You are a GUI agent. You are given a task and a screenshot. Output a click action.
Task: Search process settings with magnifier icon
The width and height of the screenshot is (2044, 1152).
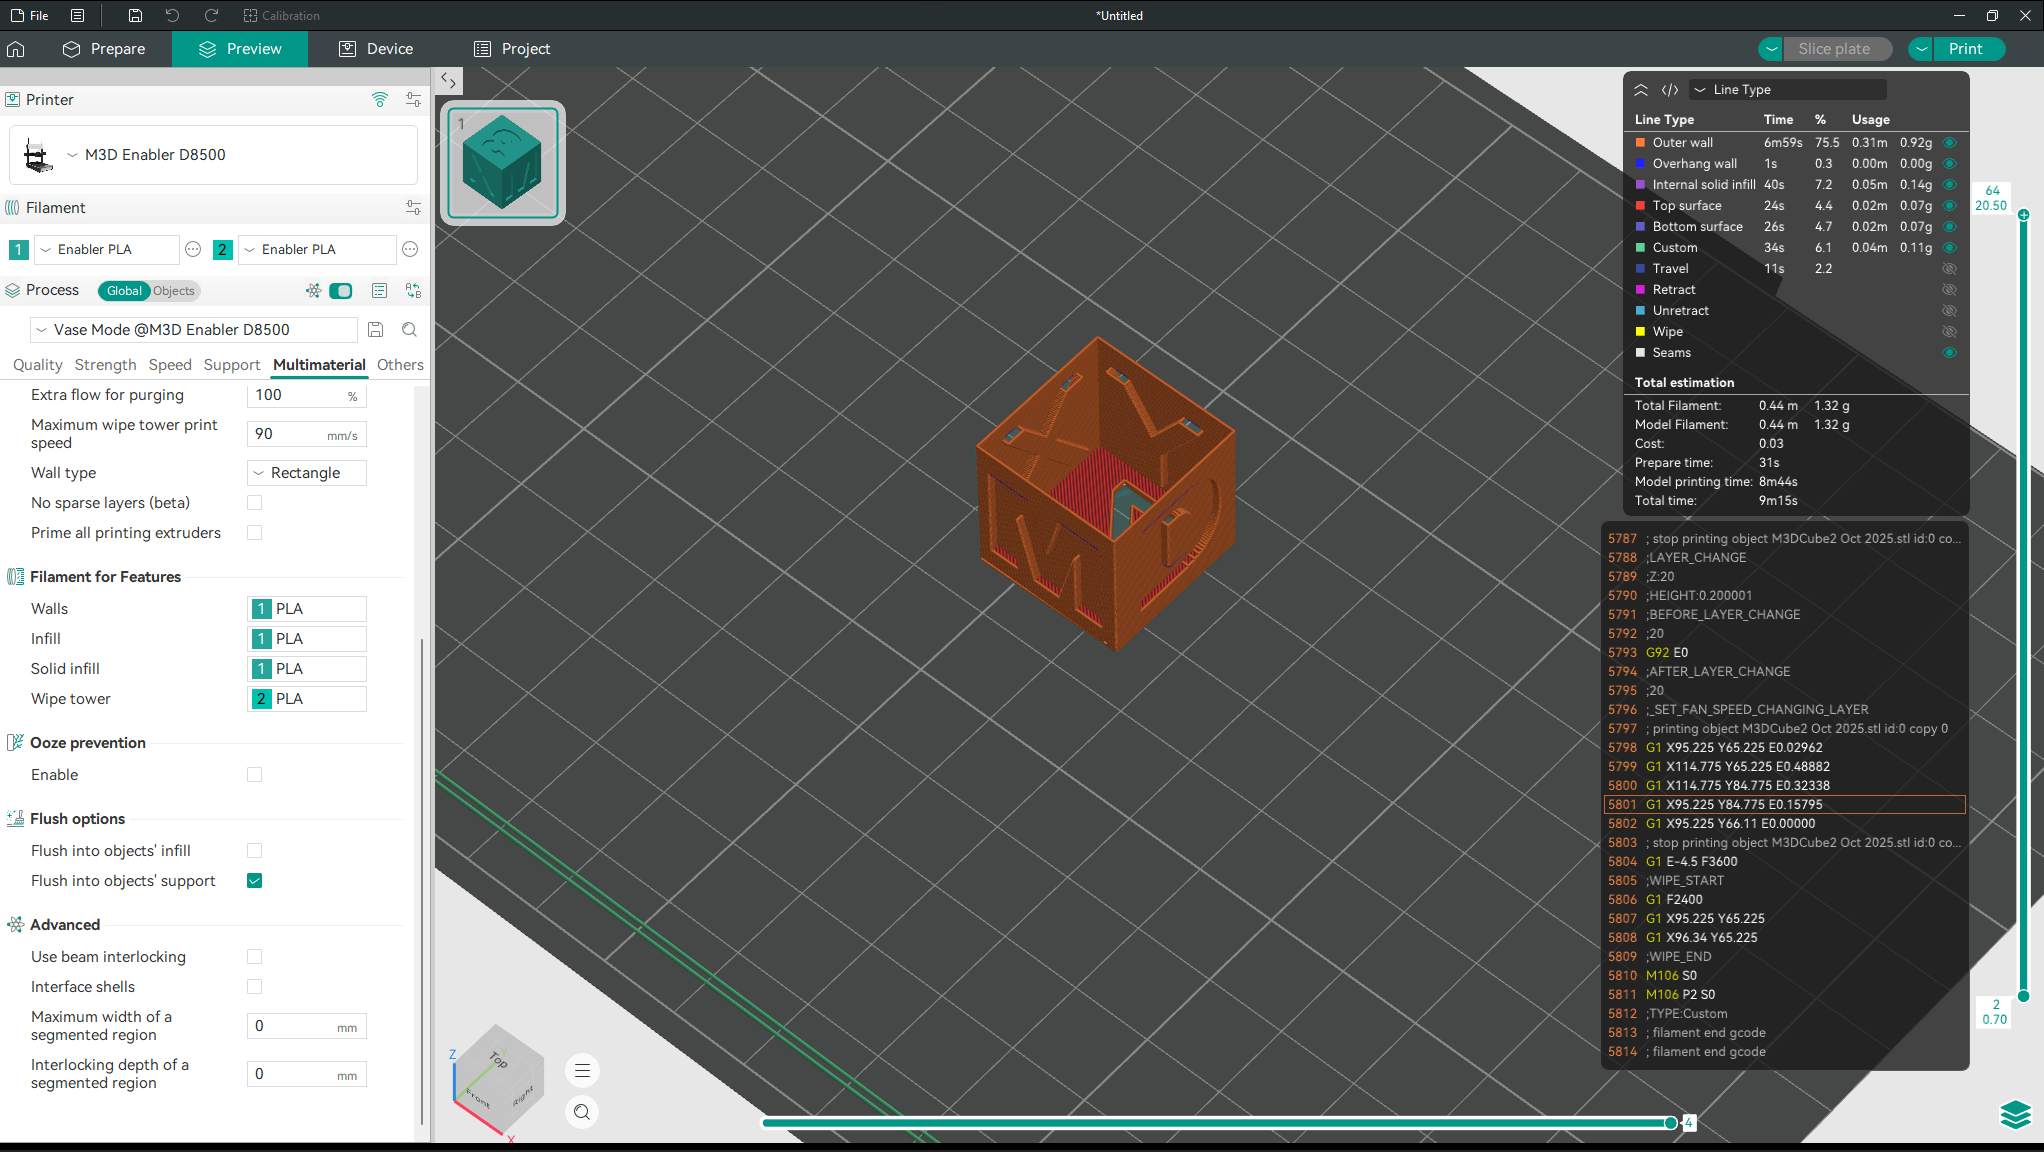pos(409,329)
